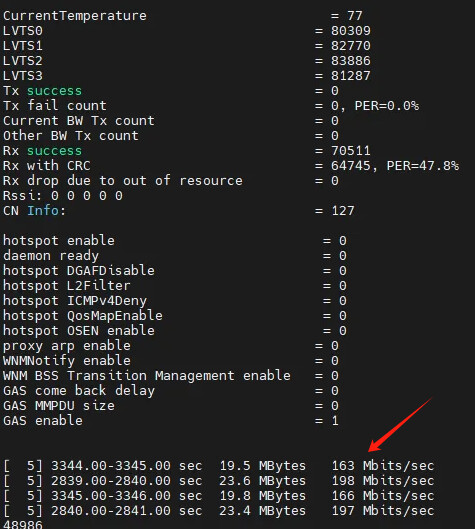Click the LVTS0 value 80309

pyautogui.click(x=351, y=31)
